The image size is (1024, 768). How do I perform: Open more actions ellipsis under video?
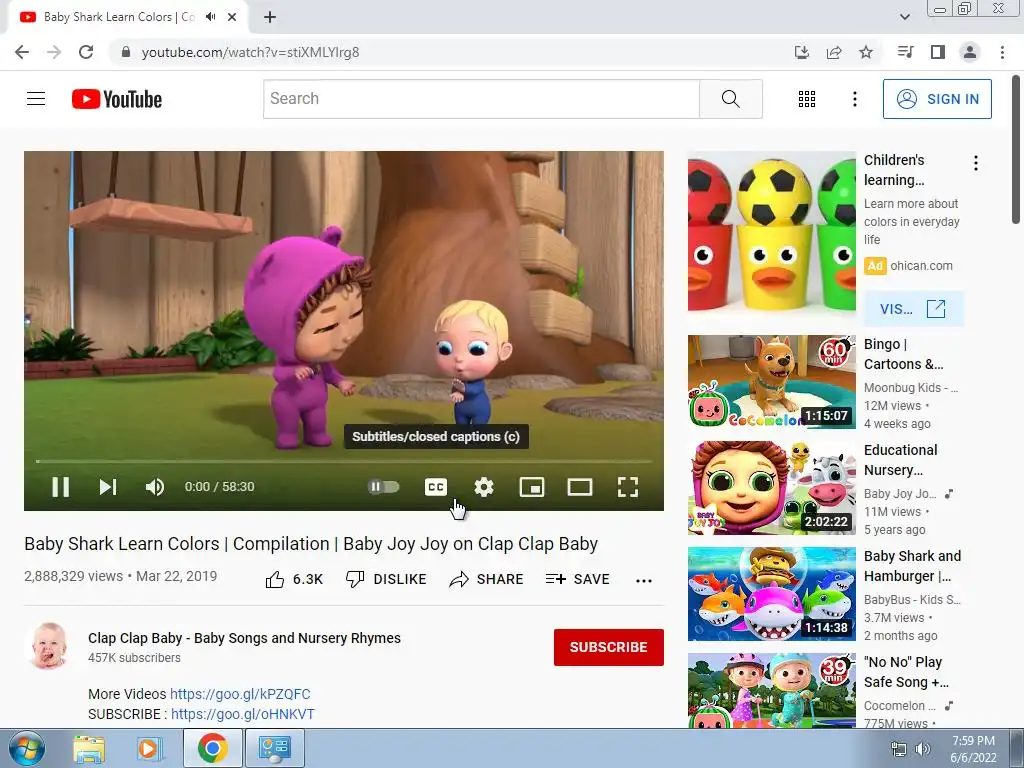643,581
